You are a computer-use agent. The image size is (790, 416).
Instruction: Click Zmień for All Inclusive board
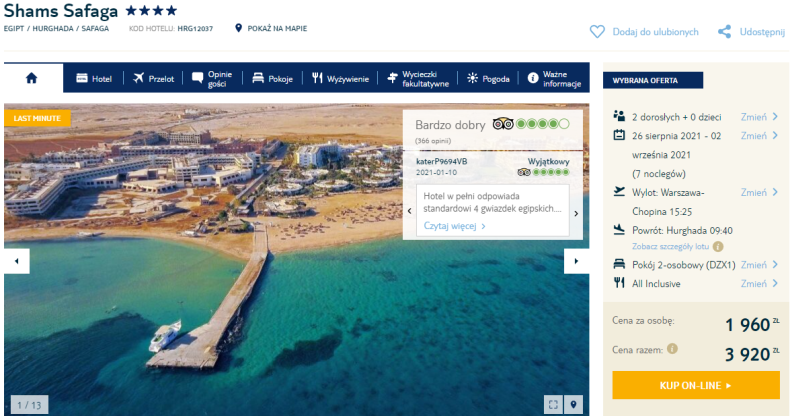(753, 284)
